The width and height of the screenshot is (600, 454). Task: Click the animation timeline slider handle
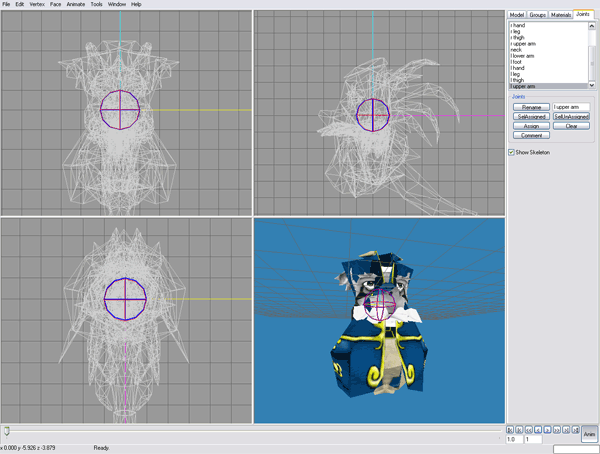click(x=7, y=431)
